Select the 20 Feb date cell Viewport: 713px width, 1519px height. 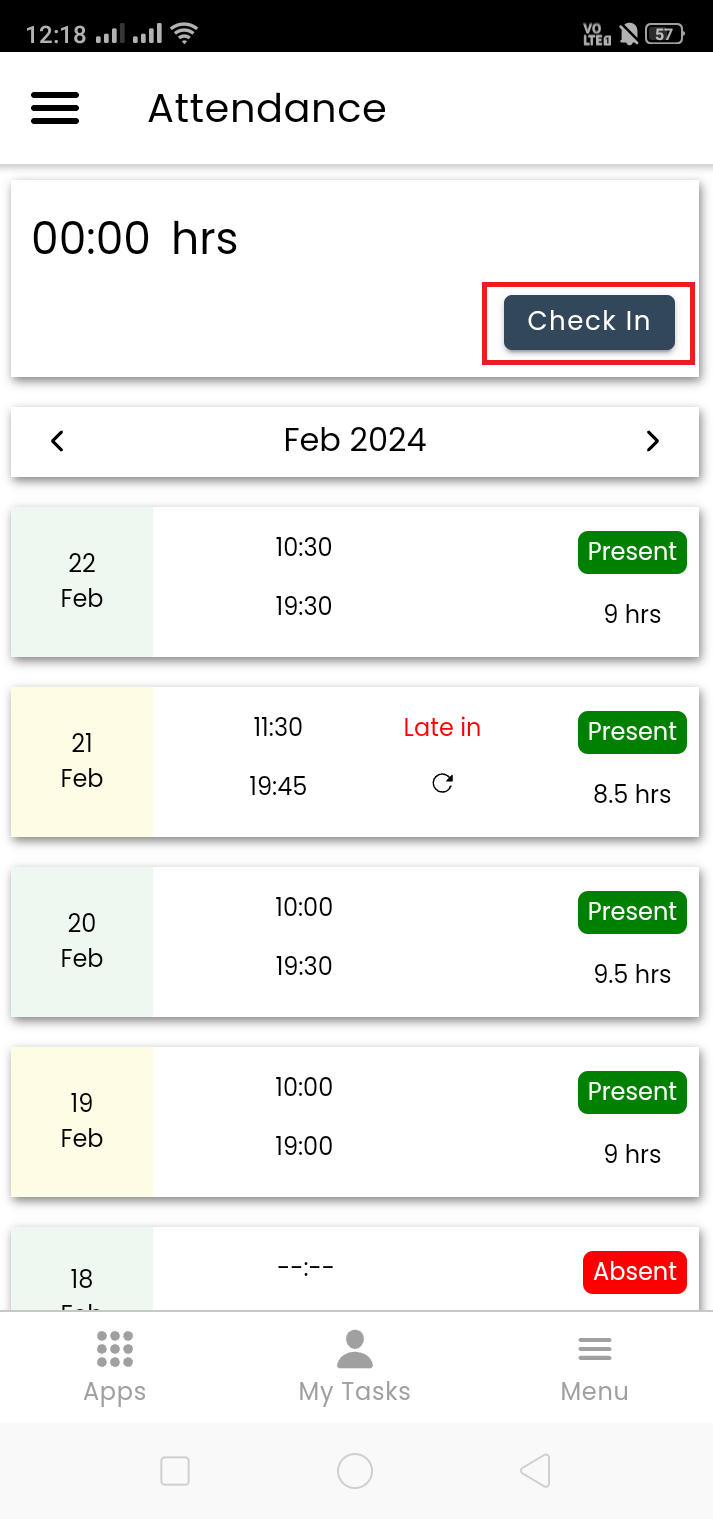(x=82, y=940)
